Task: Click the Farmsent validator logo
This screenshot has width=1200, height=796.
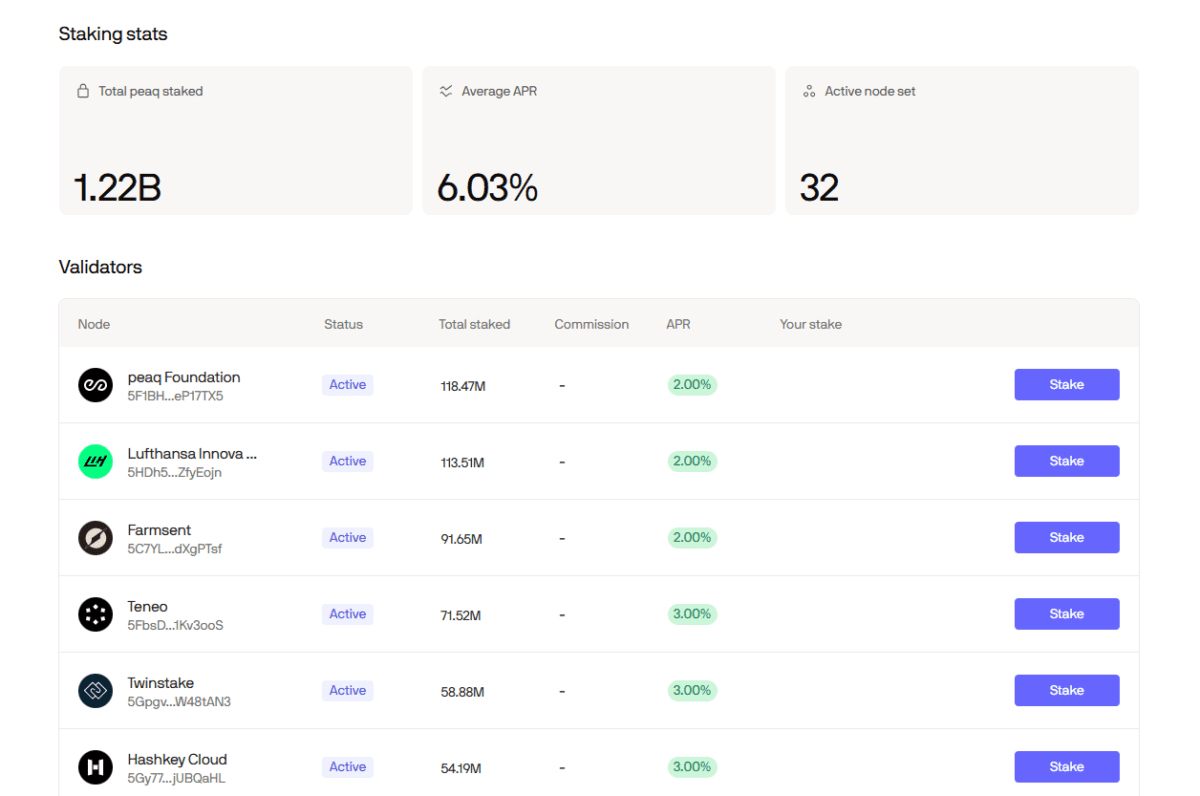Action: pos(95,538)
